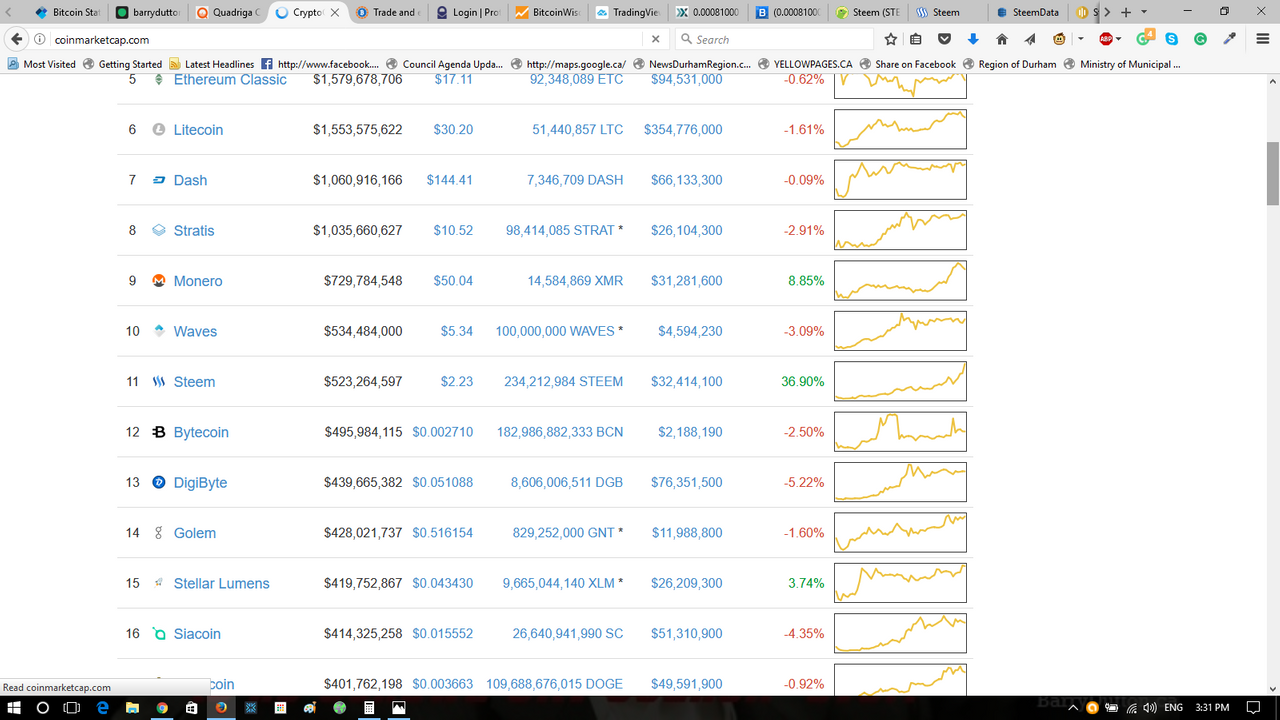Open the bookmarks list clipboard icon
Image resolution: width=1280 pixels, height=720 pixels.
tap(916, 39)
